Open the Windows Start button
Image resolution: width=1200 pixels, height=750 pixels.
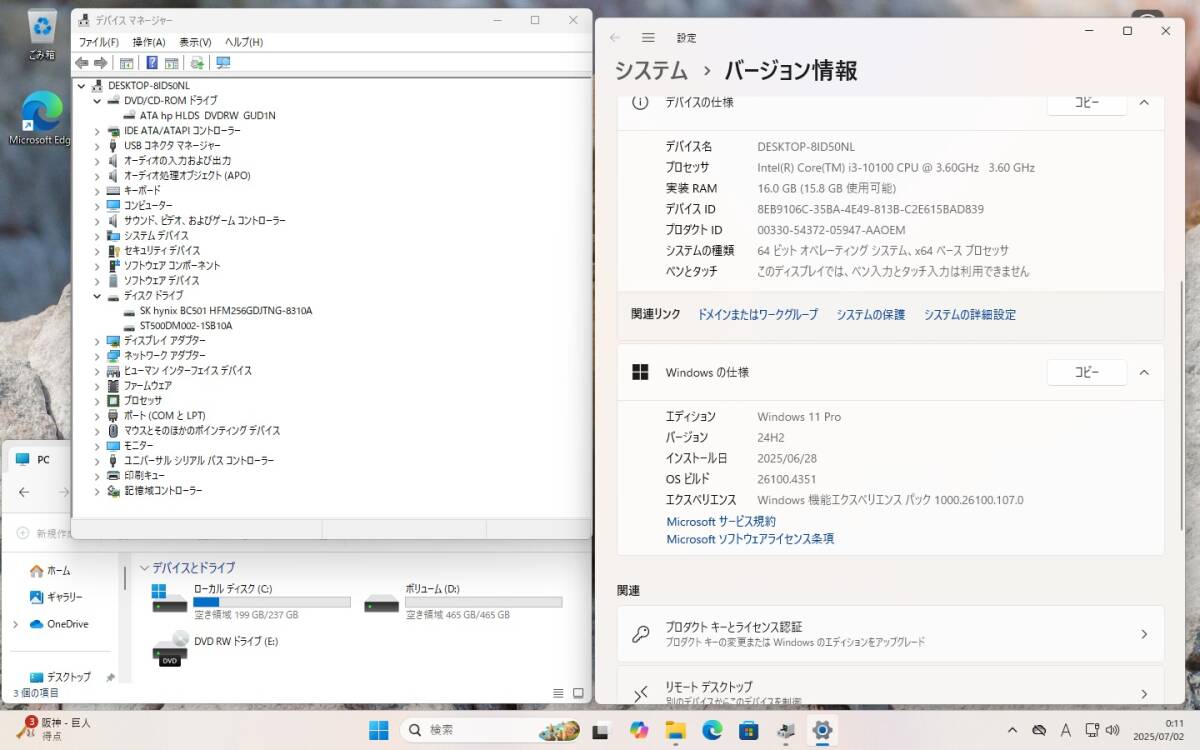[x=379, y=730]
